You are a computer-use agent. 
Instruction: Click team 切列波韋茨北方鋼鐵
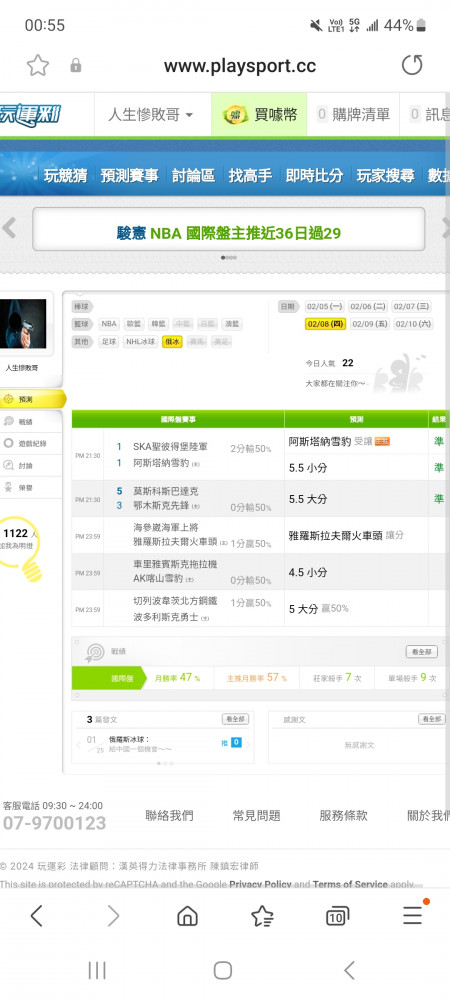click(175, 601)
